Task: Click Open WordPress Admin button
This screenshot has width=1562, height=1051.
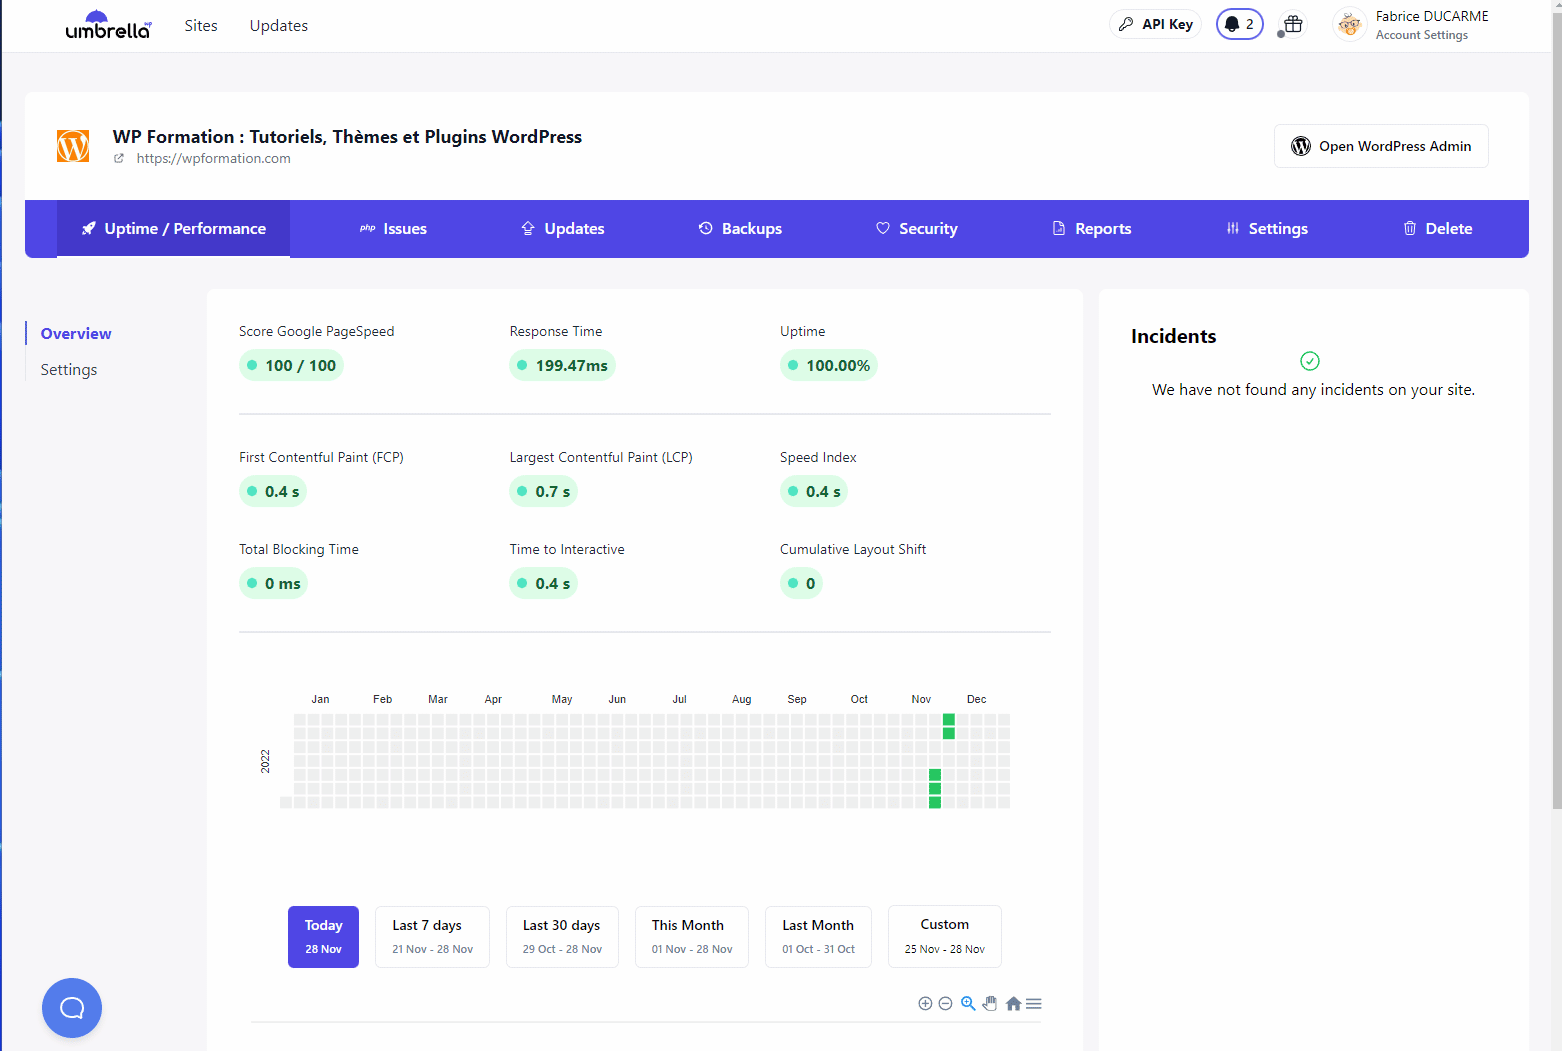Action: coord(1381,146)
